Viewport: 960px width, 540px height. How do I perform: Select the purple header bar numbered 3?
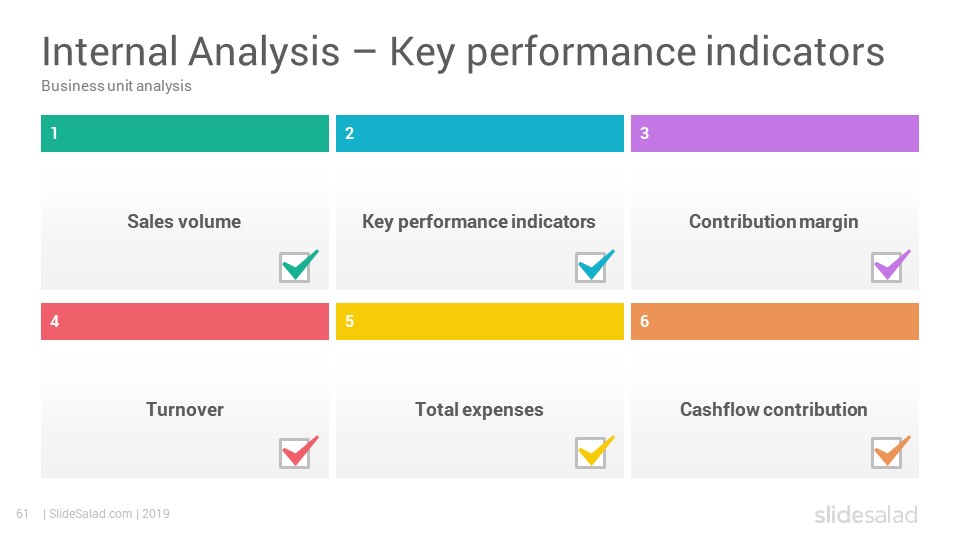(775, 133)
